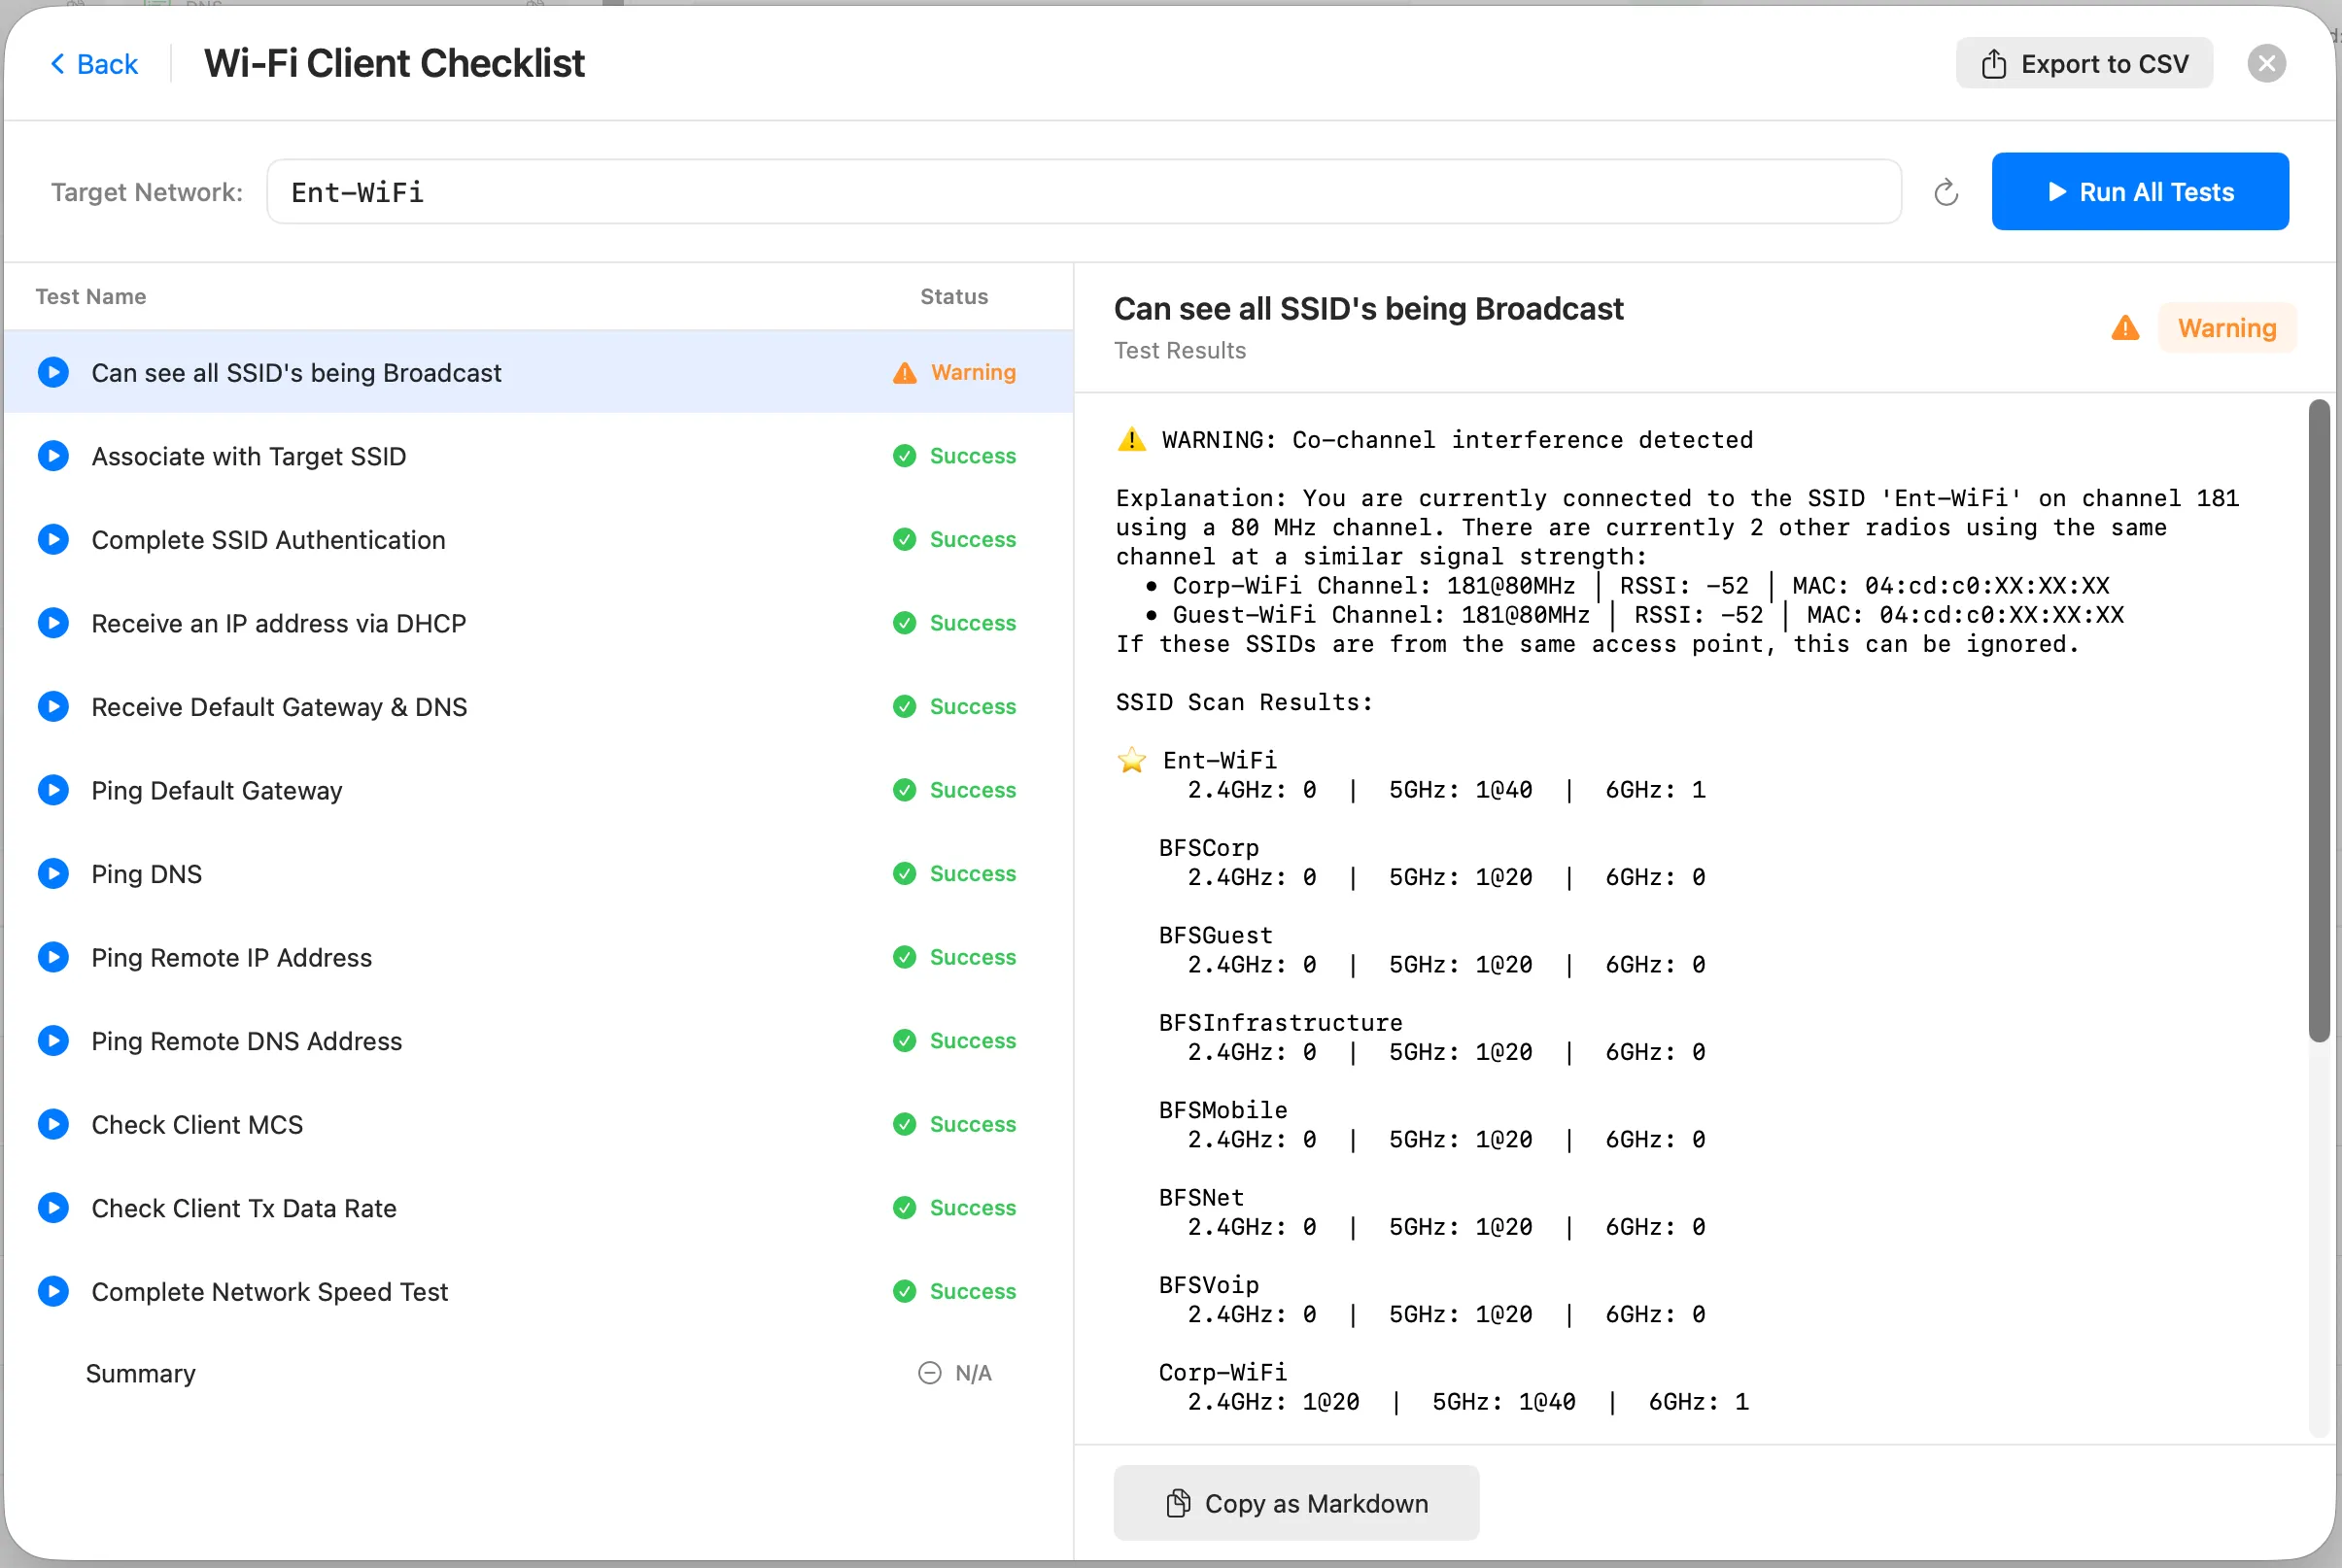Click play icon for Associate with Target SSID
The image size is (2342, 1568).
click(53, 456)
